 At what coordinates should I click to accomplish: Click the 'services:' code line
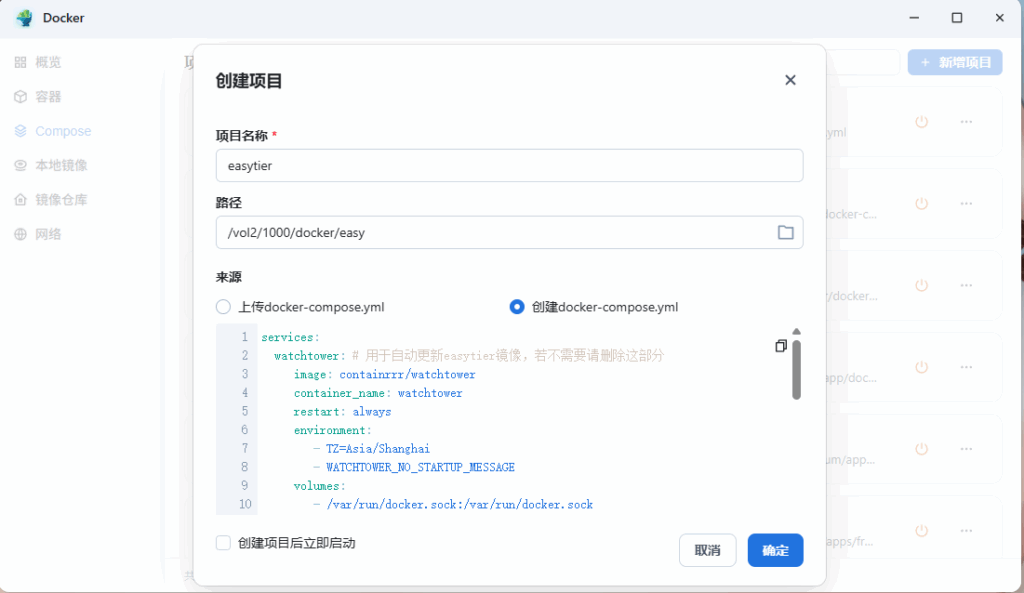291,337
